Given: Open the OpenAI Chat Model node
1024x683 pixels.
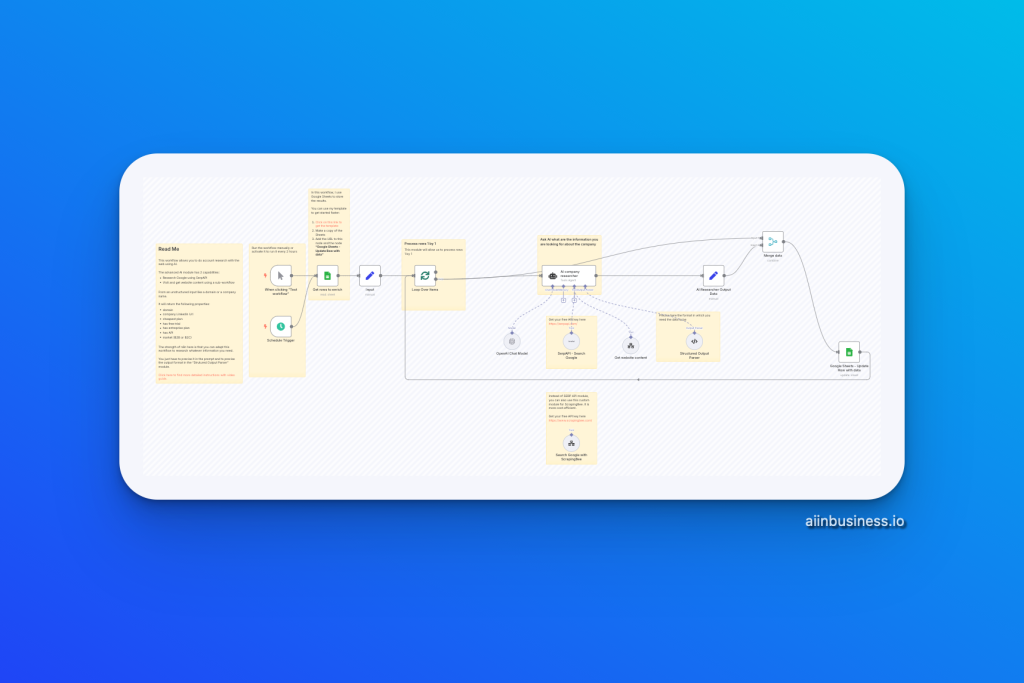Looking at the screenshot, I should [x=512, y=341].
